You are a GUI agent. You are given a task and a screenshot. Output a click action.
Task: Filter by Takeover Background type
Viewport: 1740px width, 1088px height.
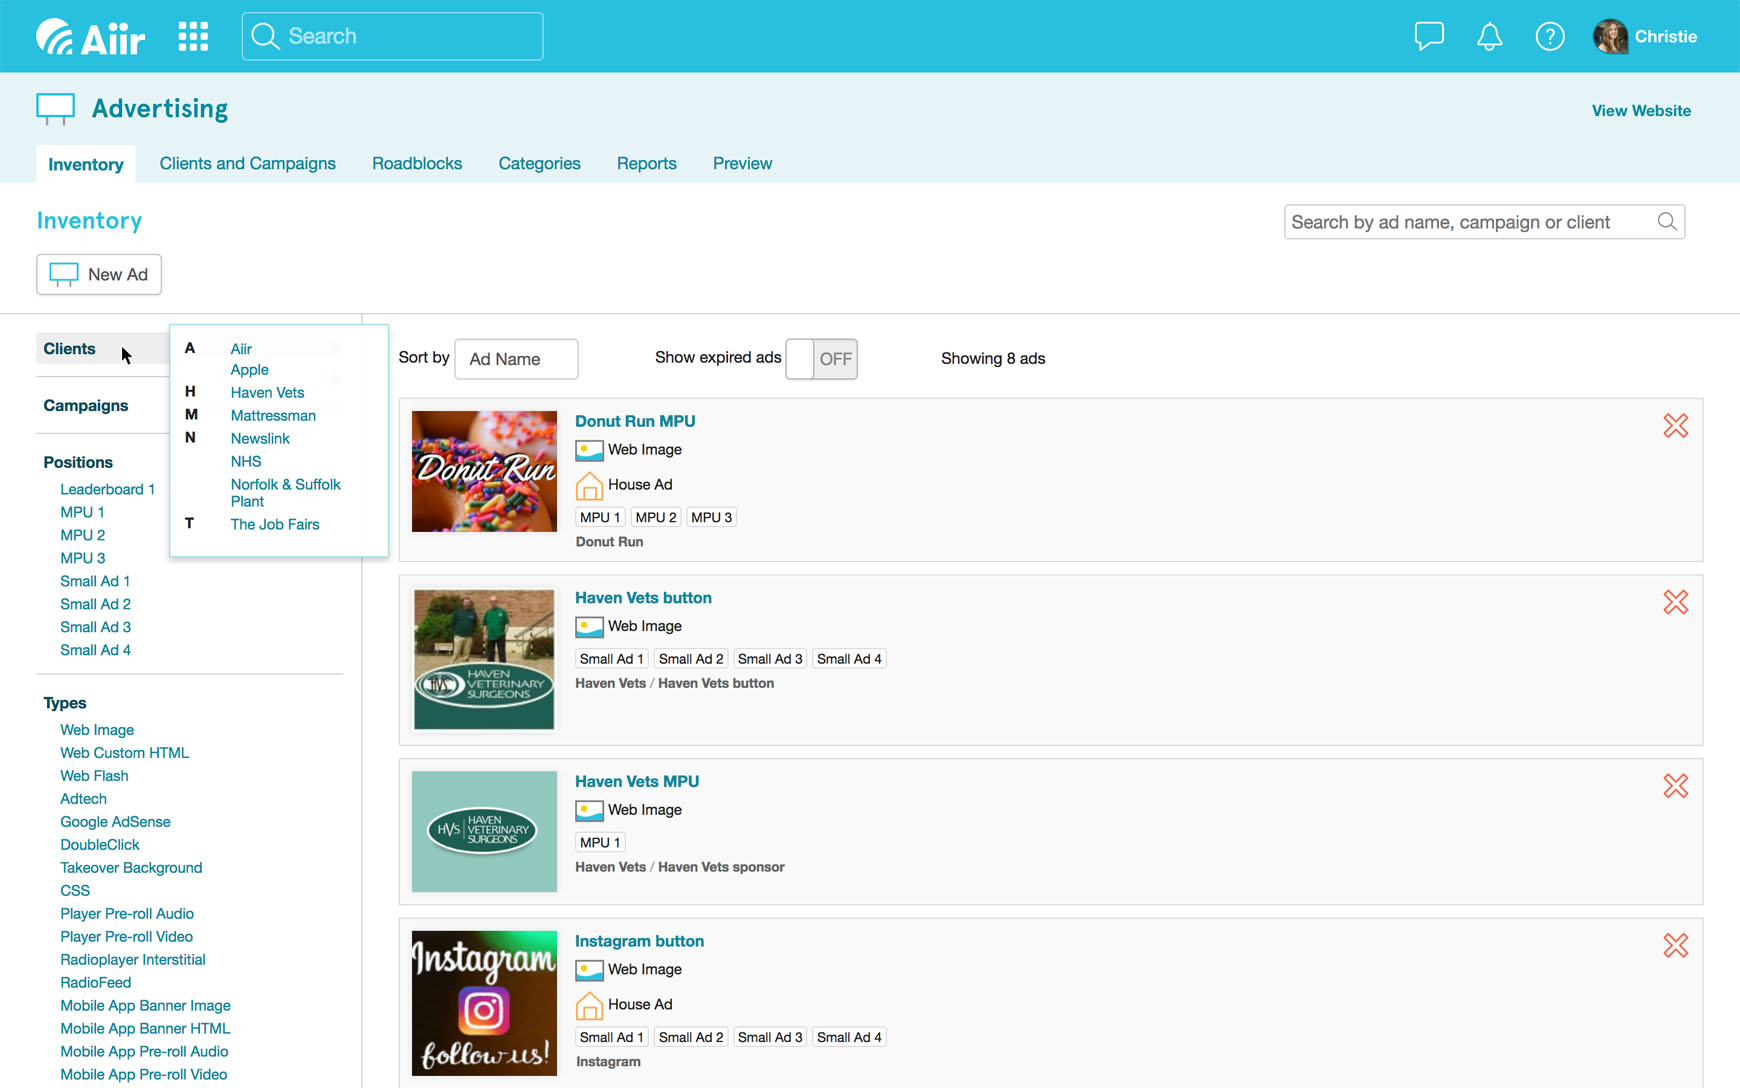tap(131, 869)
